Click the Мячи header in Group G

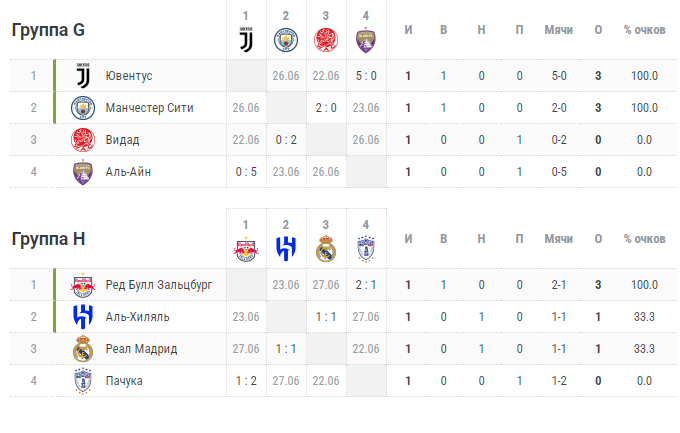(x=559, y=30)
